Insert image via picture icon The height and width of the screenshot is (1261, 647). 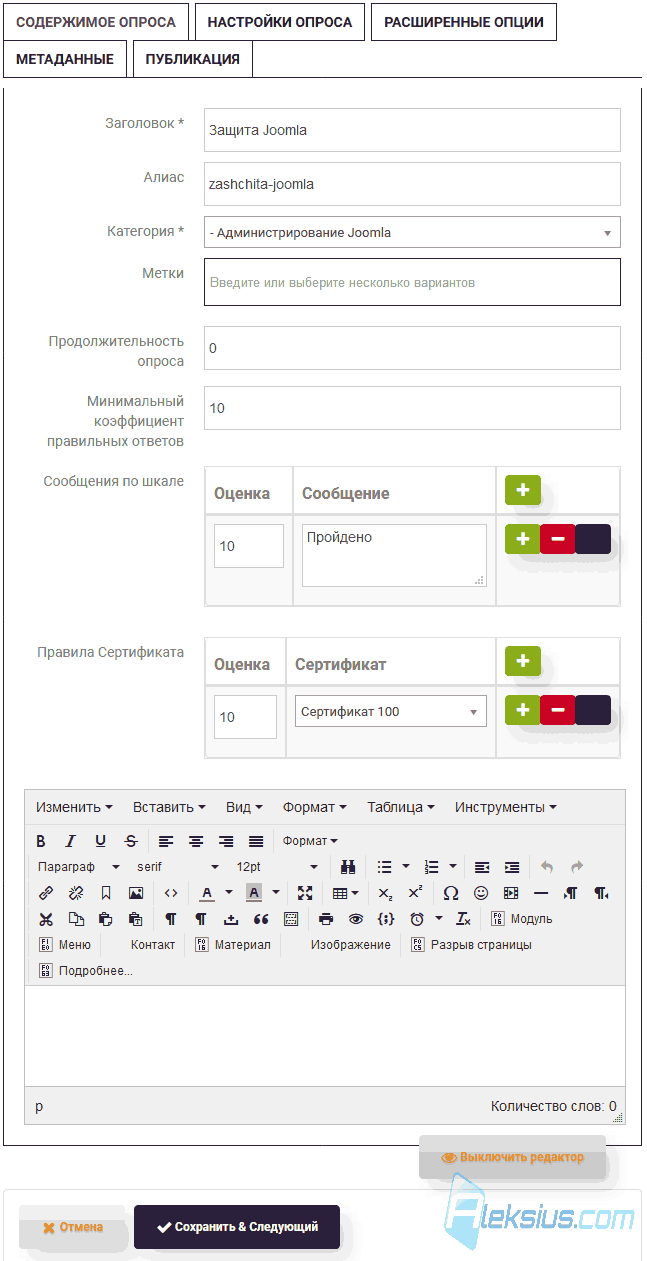click(x=136, y=893)
